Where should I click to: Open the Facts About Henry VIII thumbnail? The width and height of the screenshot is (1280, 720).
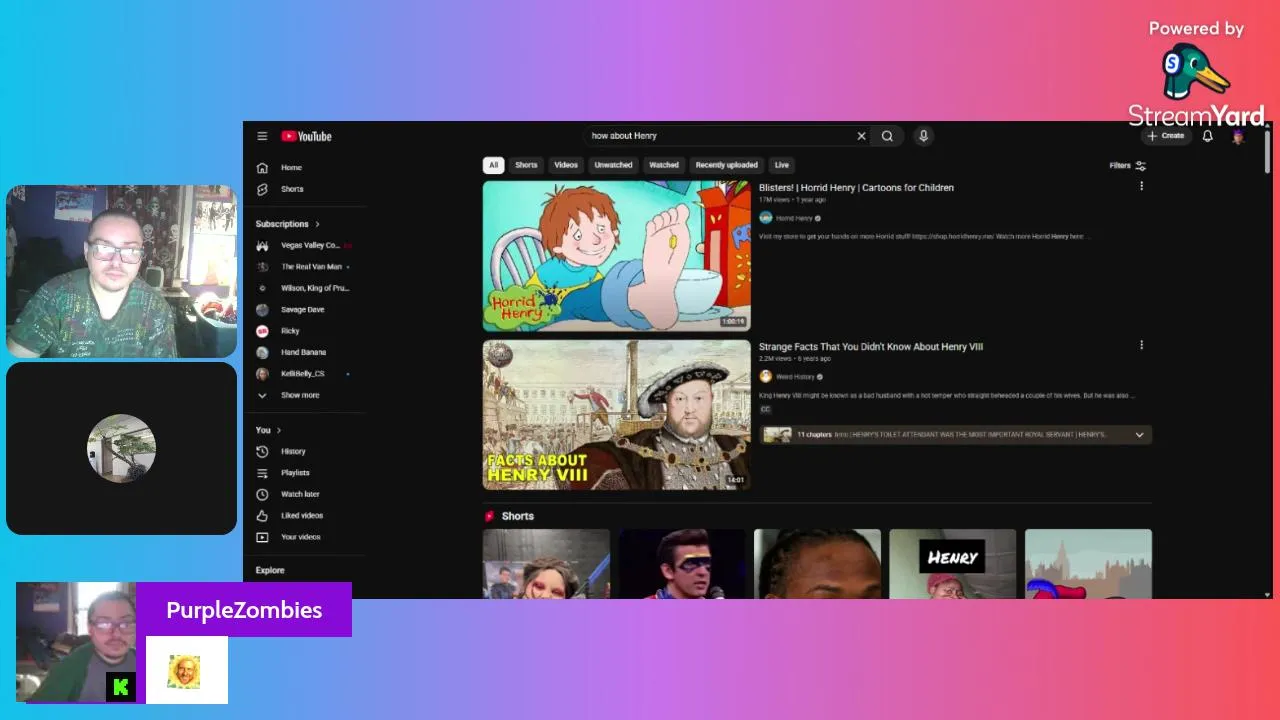[x=616, y=415]
